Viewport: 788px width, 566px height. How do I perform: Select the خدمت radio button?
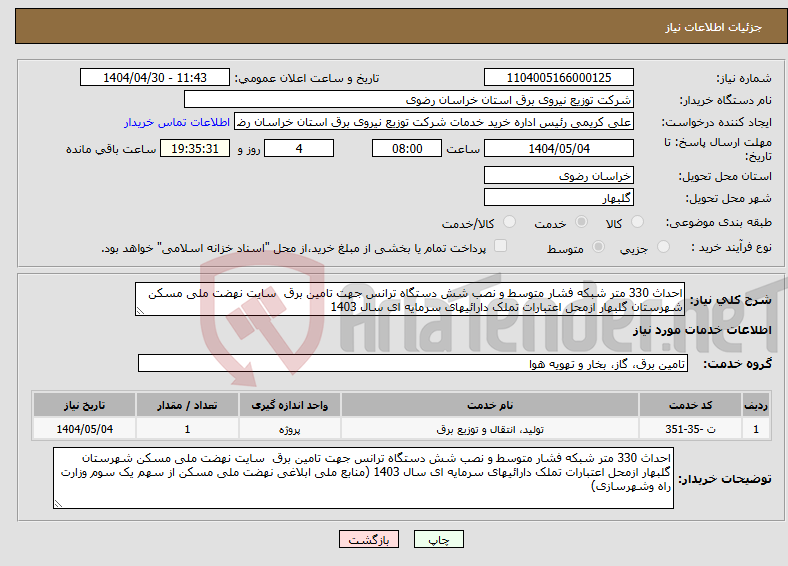581,222
